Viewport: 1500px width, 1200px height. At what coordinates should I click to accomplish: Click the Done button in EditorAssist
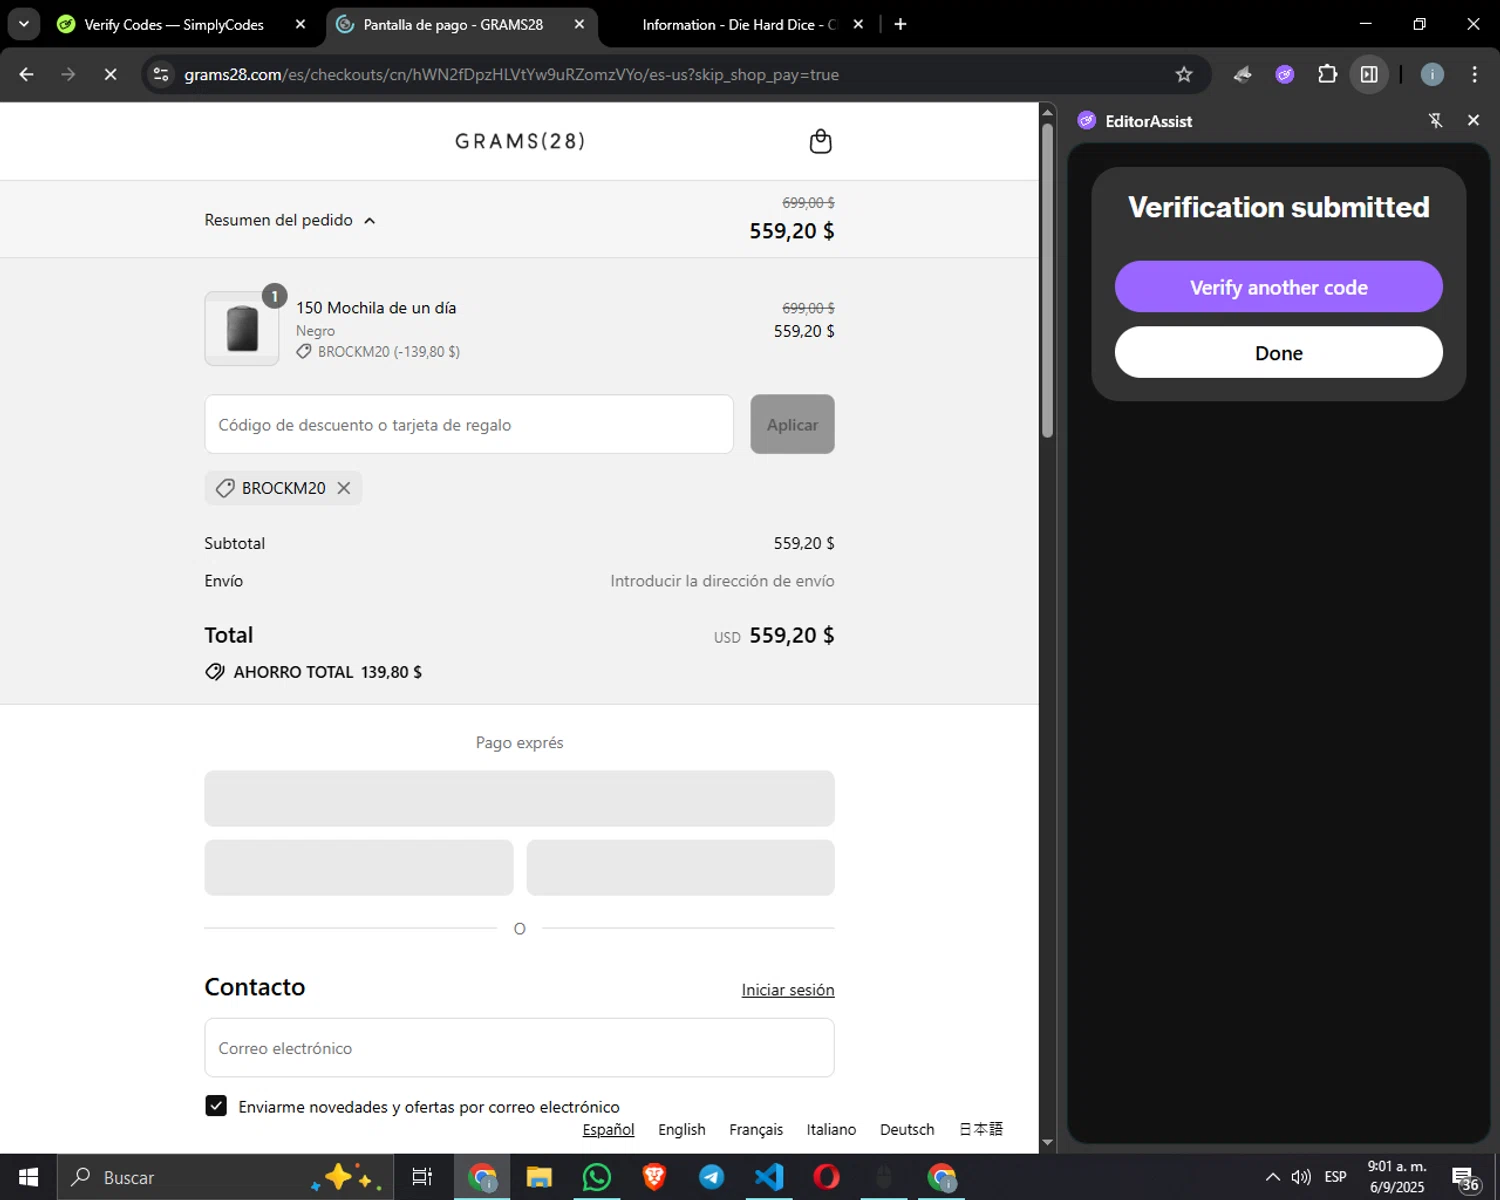coord(1278,353)
